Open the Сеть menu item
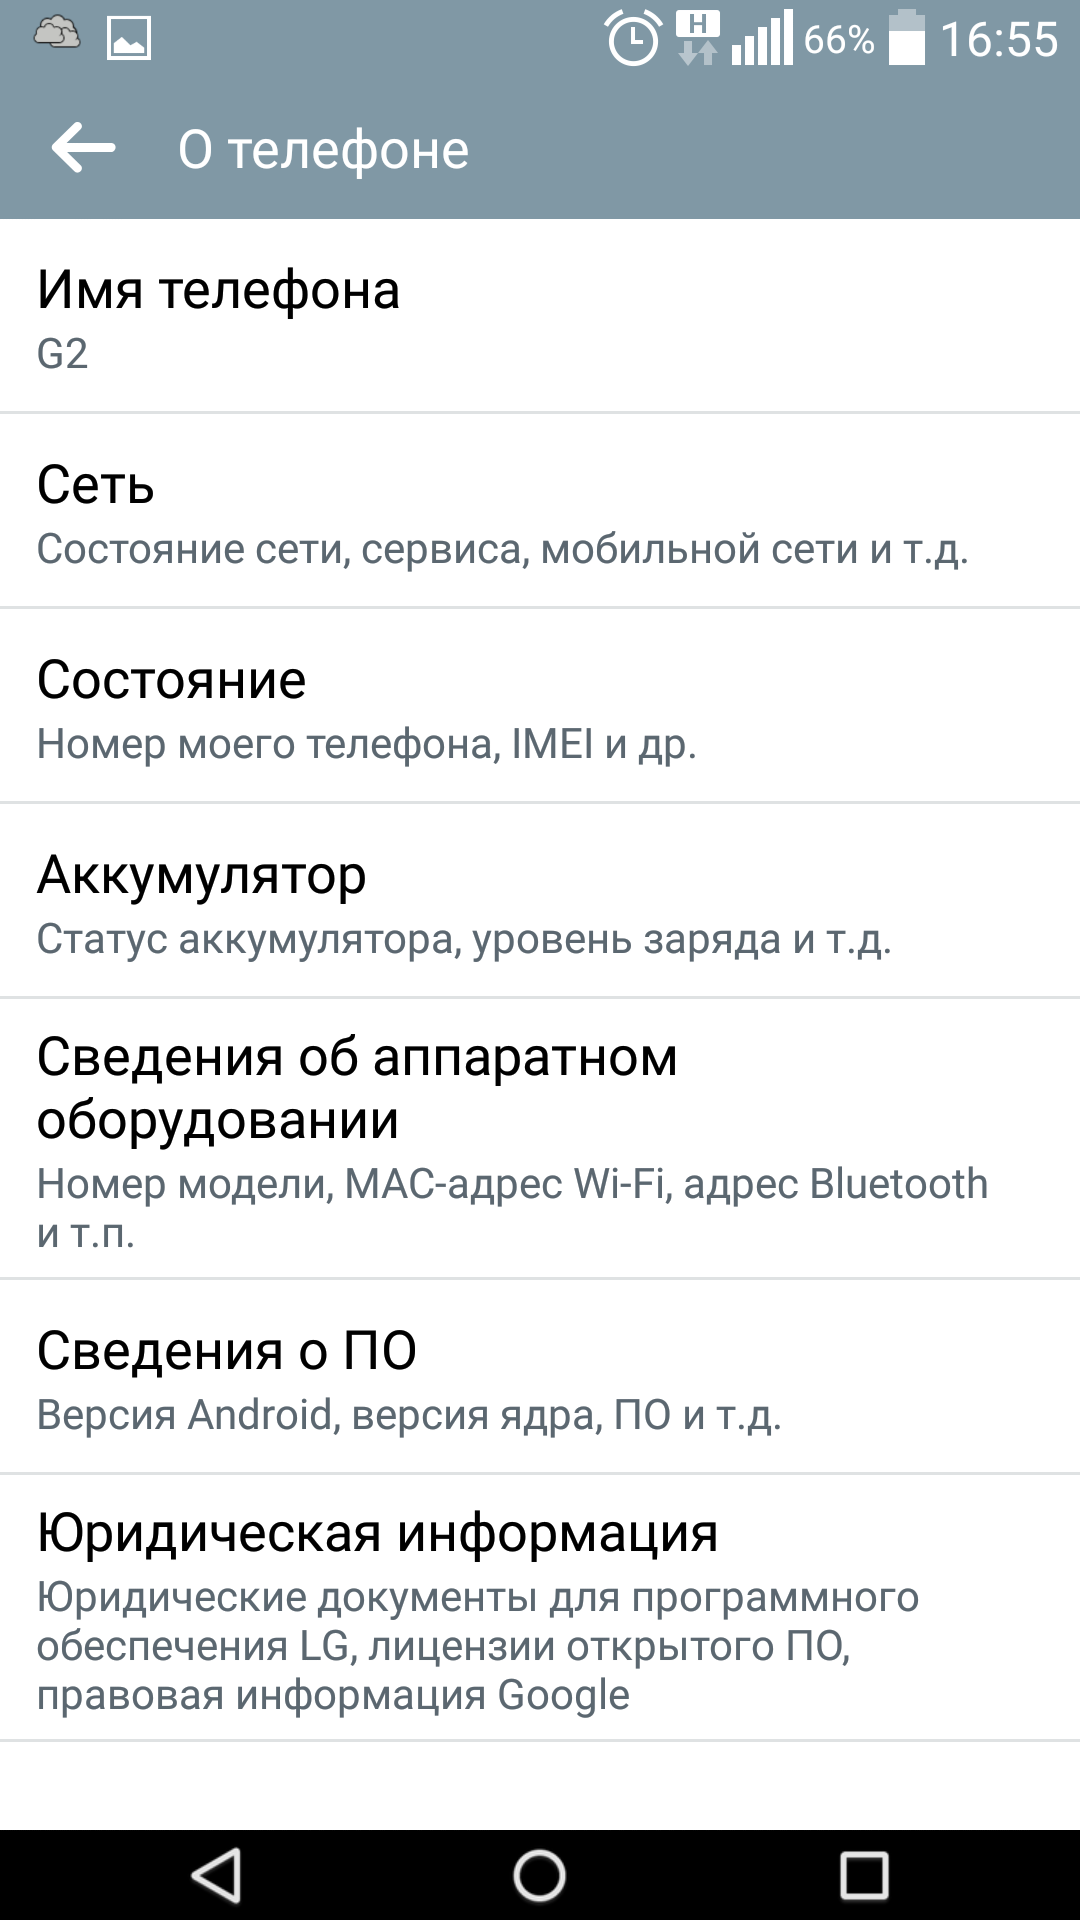The image size is (1080, 1920). click(x=540, y=510)
